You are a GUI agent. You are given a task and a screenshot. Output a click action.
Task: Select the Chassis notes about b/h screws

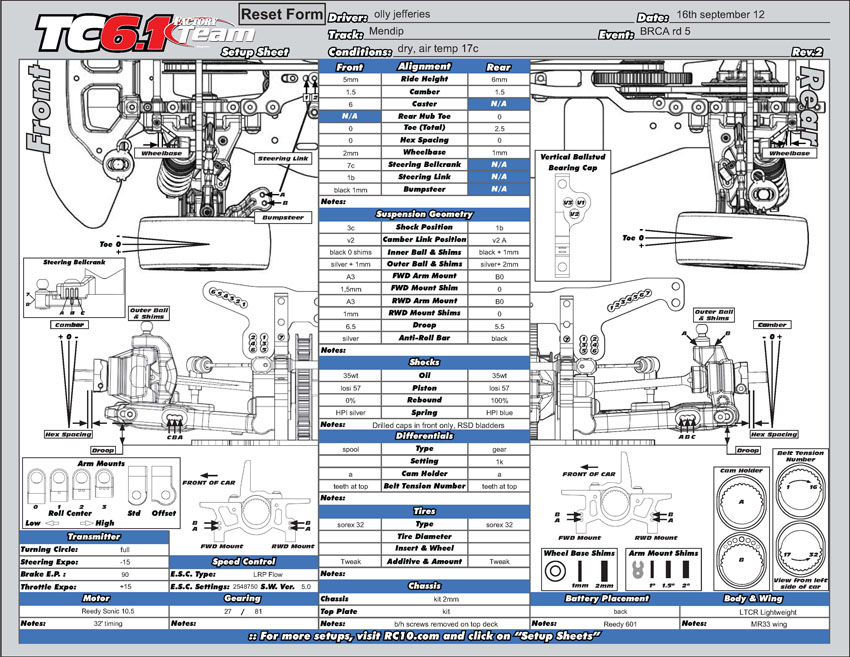pyautogui.click(x=446, y=624)
